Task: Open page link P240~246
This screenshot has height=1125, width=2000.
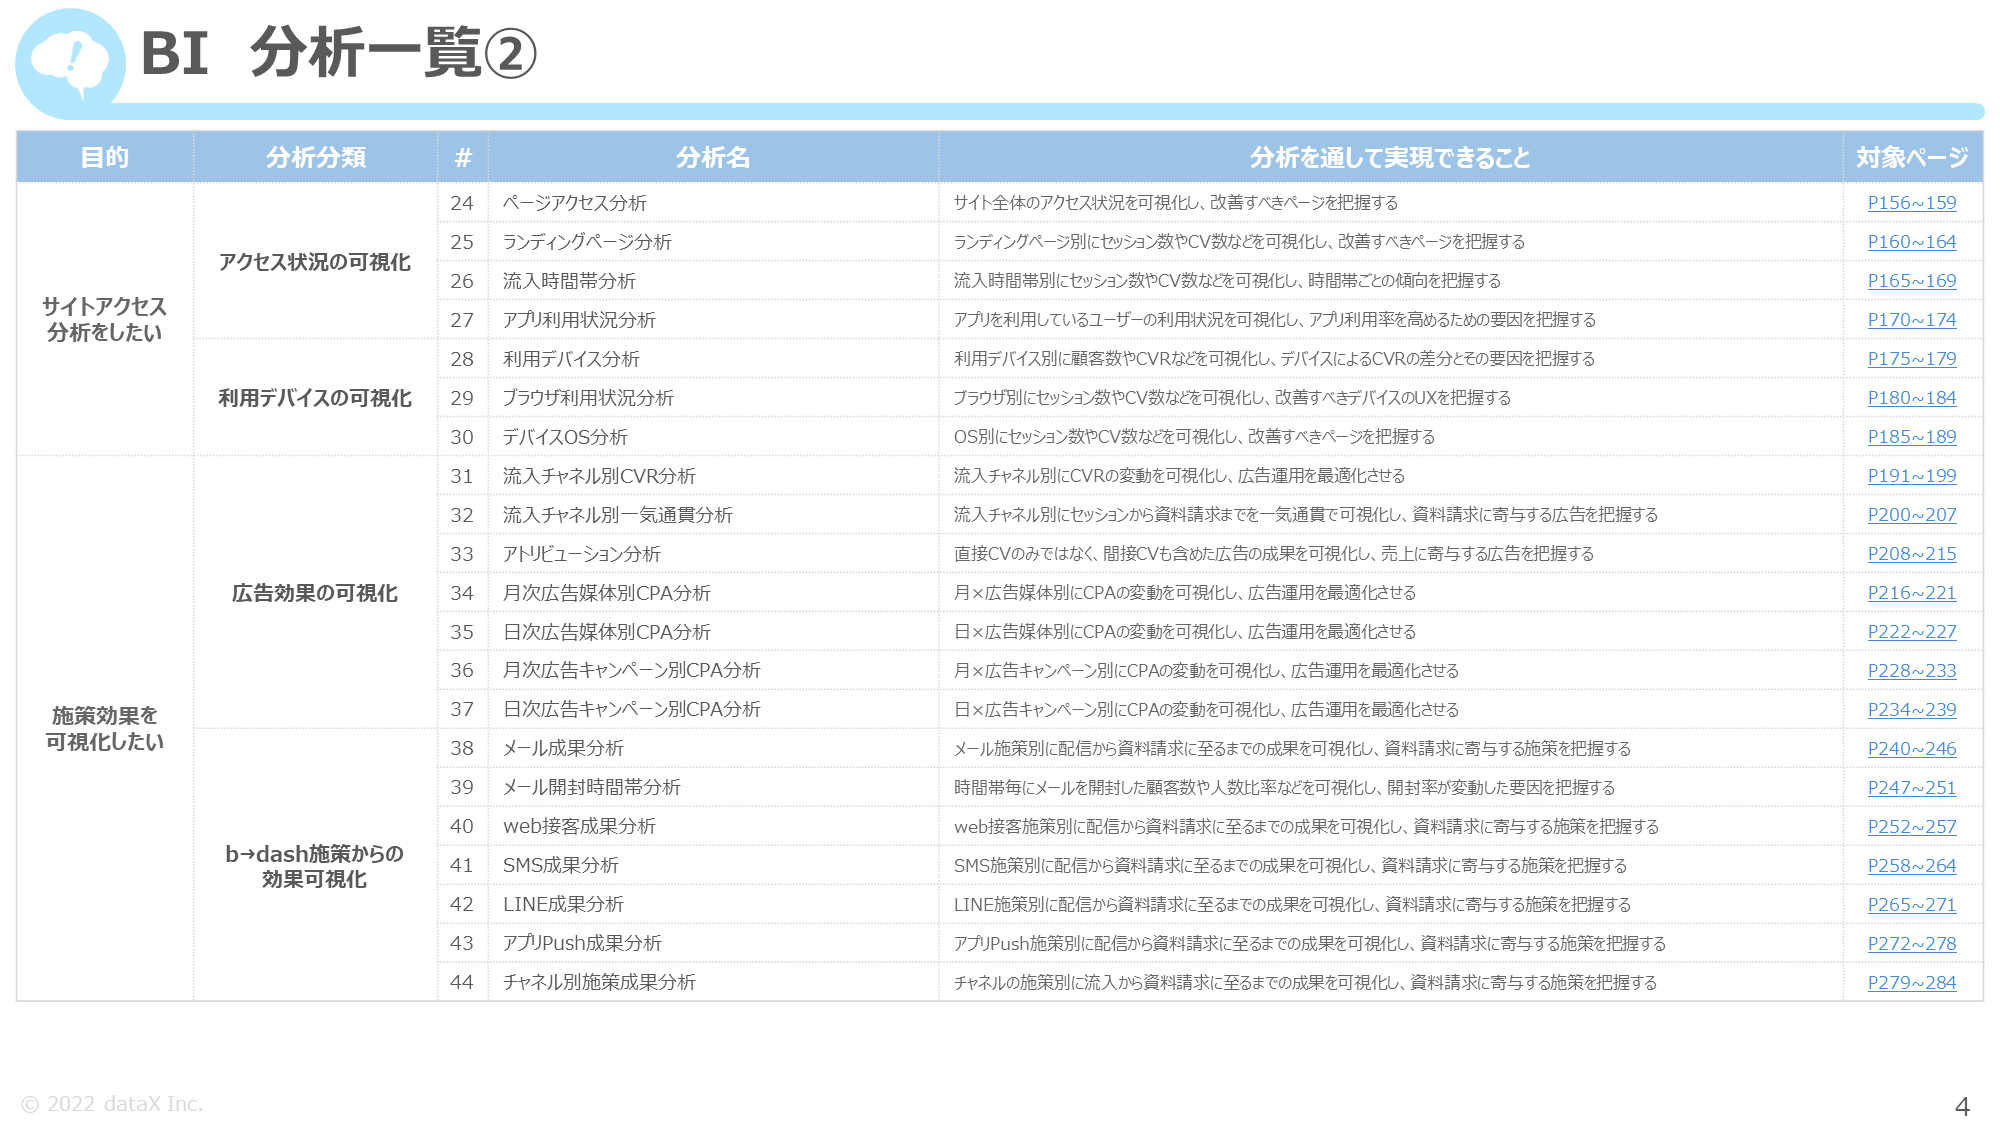Action: pos(1911,749)
